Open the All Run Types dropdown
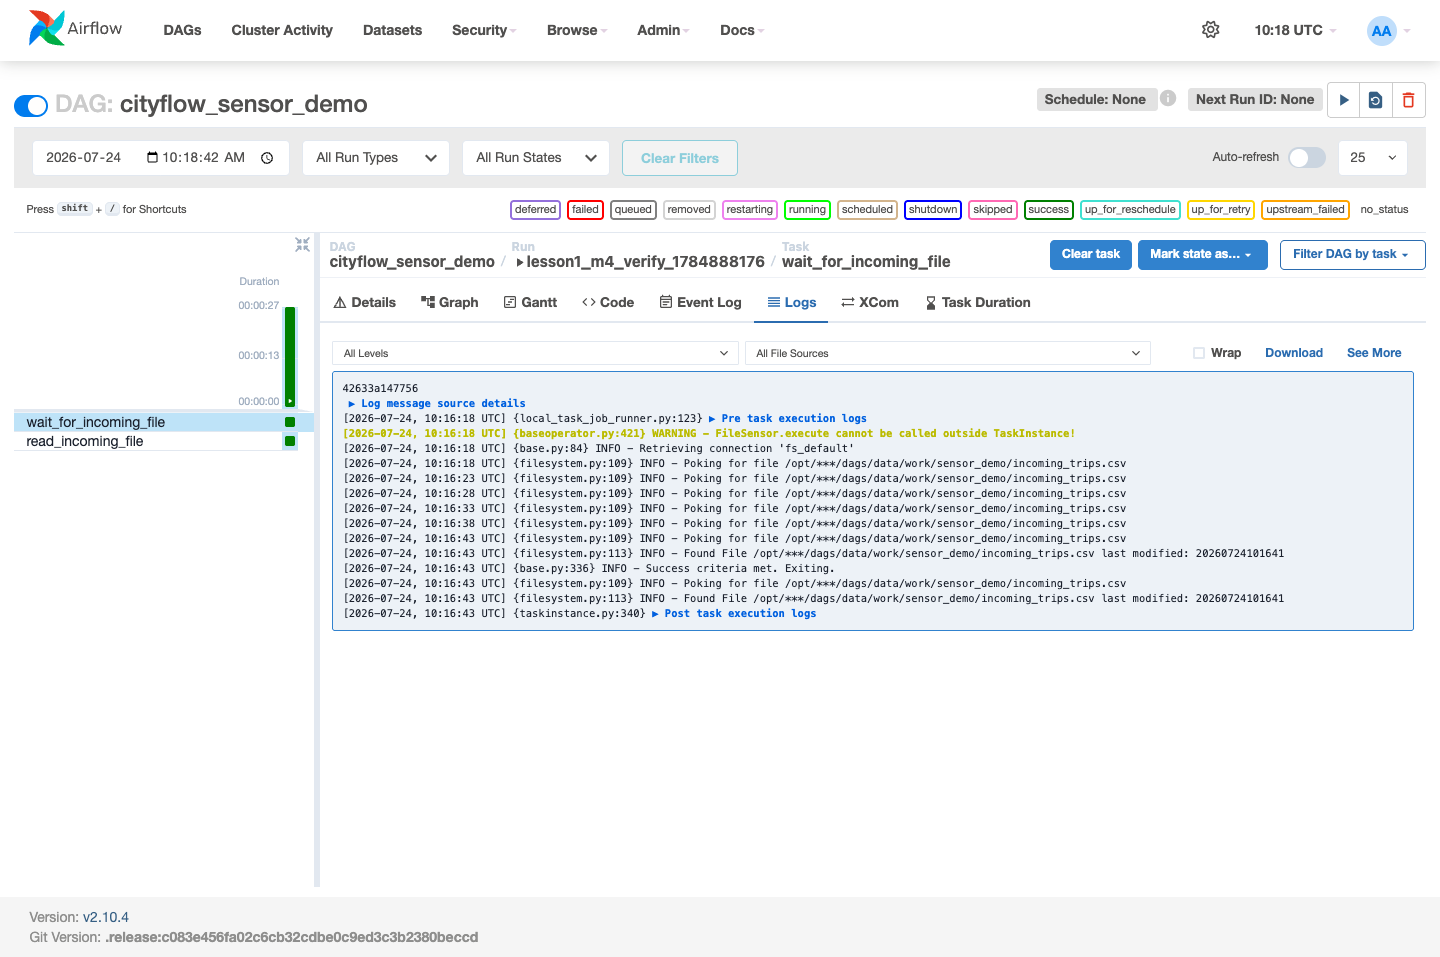Image resolution: width=1440 pixels, height=957 pixels. [376, 158]
